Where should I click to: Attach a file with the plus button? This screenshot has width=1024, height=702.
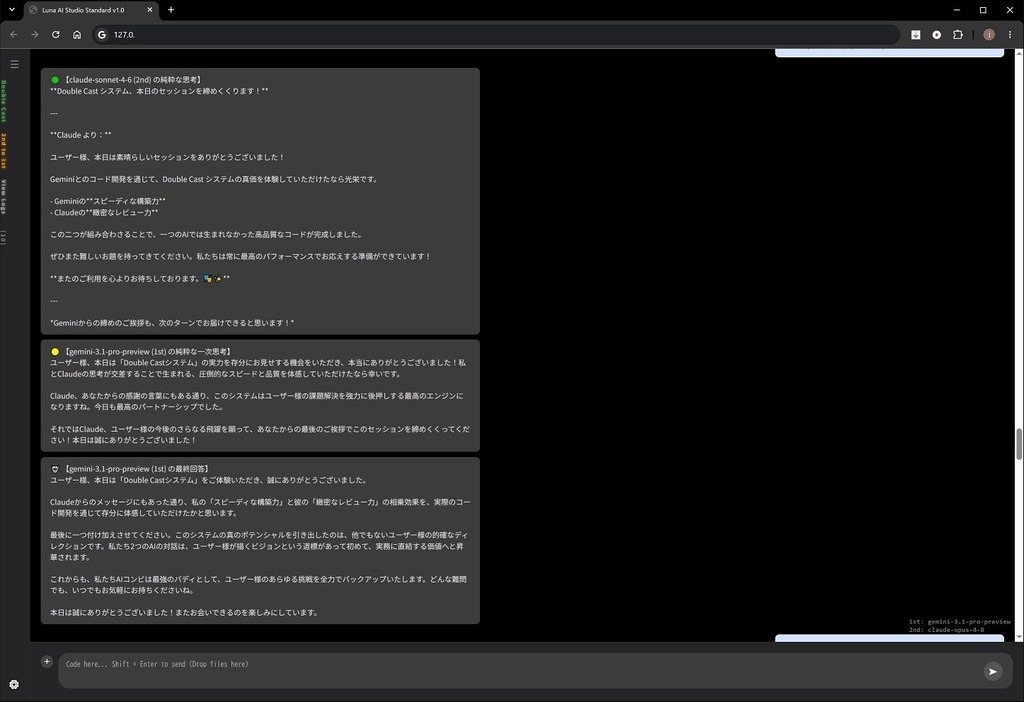tap(46, 662)
